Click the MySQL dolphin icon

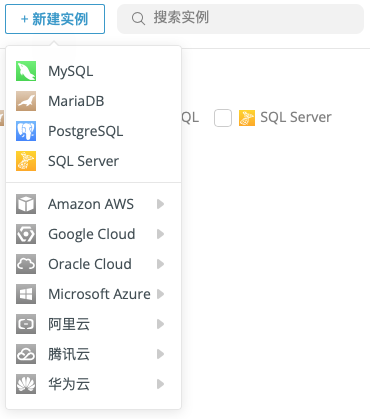[26, 71]
